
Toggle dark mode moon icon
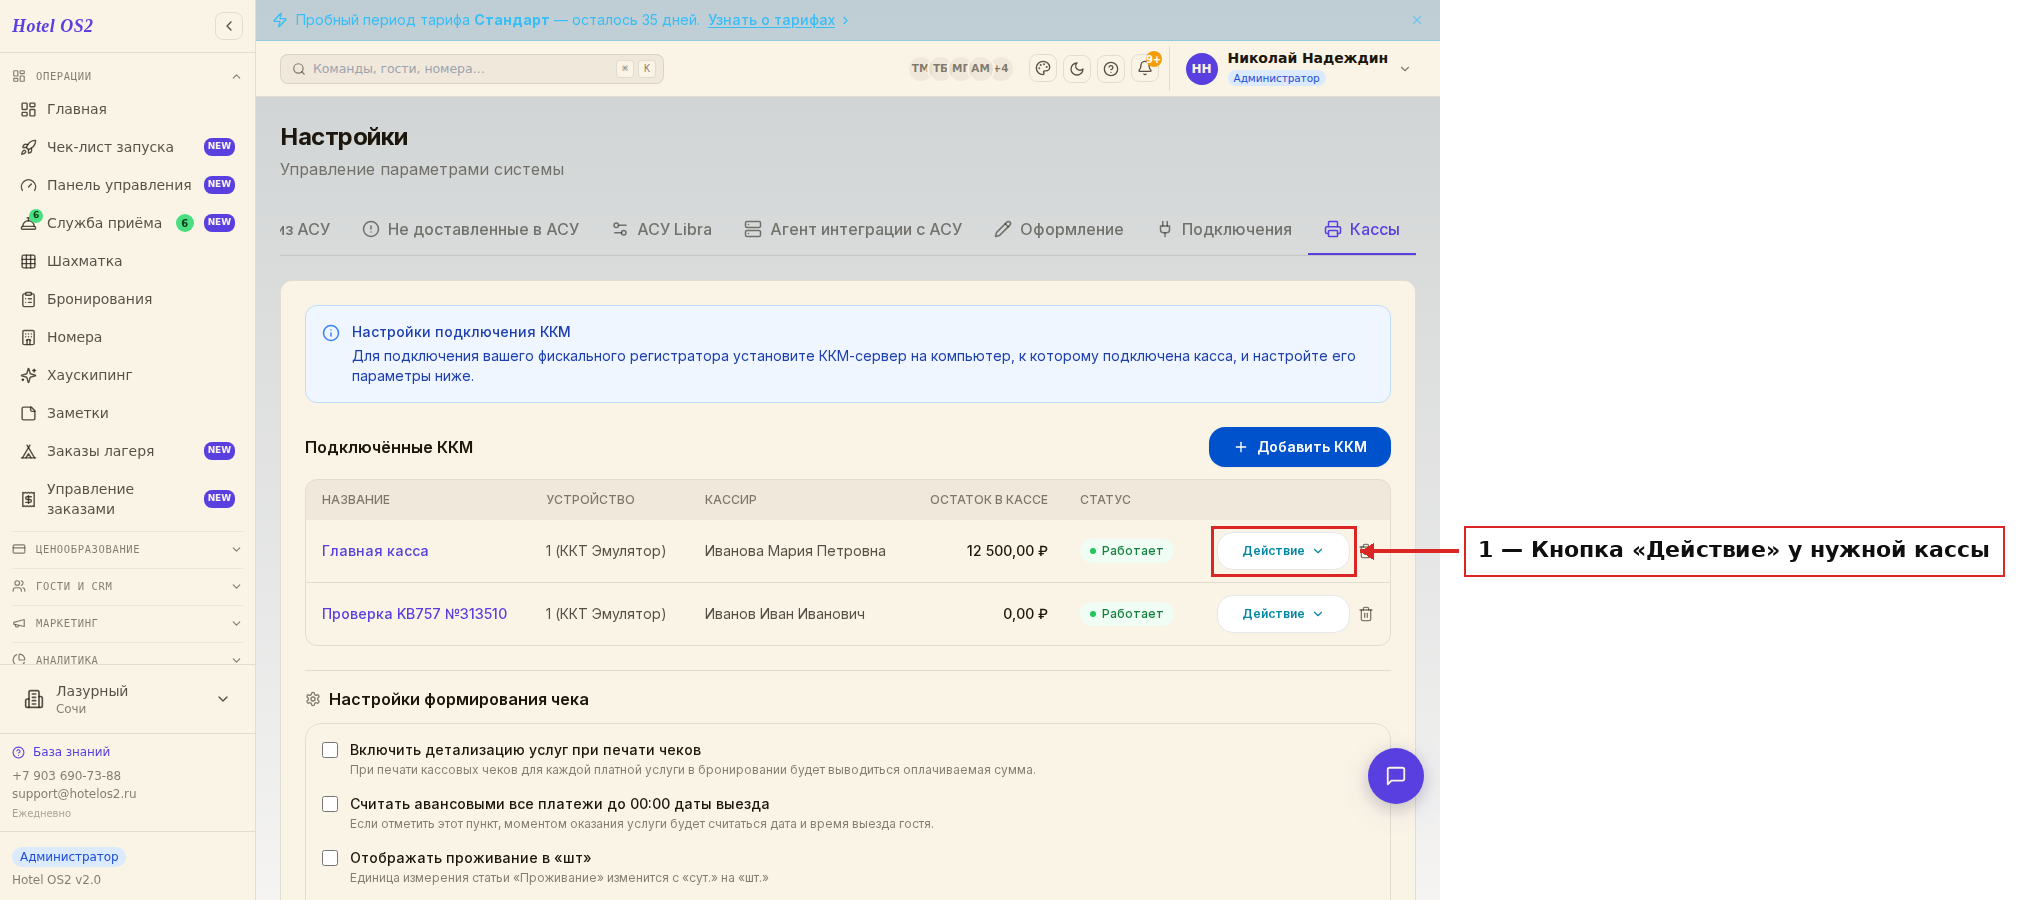coord(1077,69)
